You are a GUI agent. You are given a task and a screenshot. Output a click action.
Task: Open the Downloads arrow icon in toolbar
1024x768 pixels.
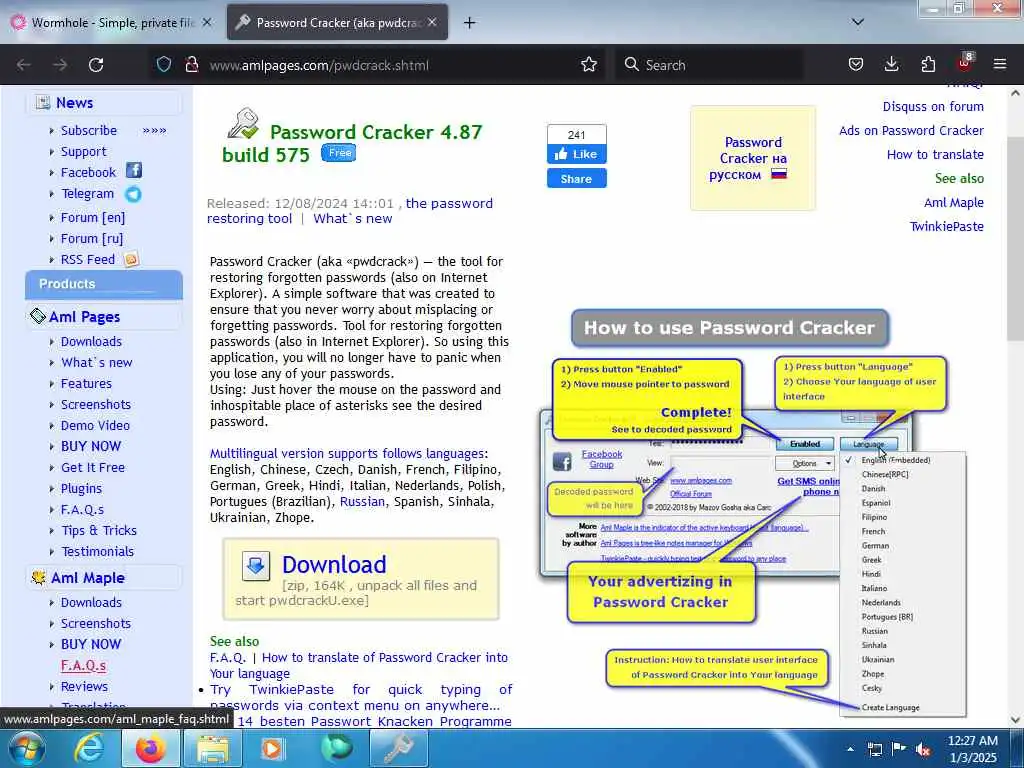pyautogui.click(x=891, y=64)
